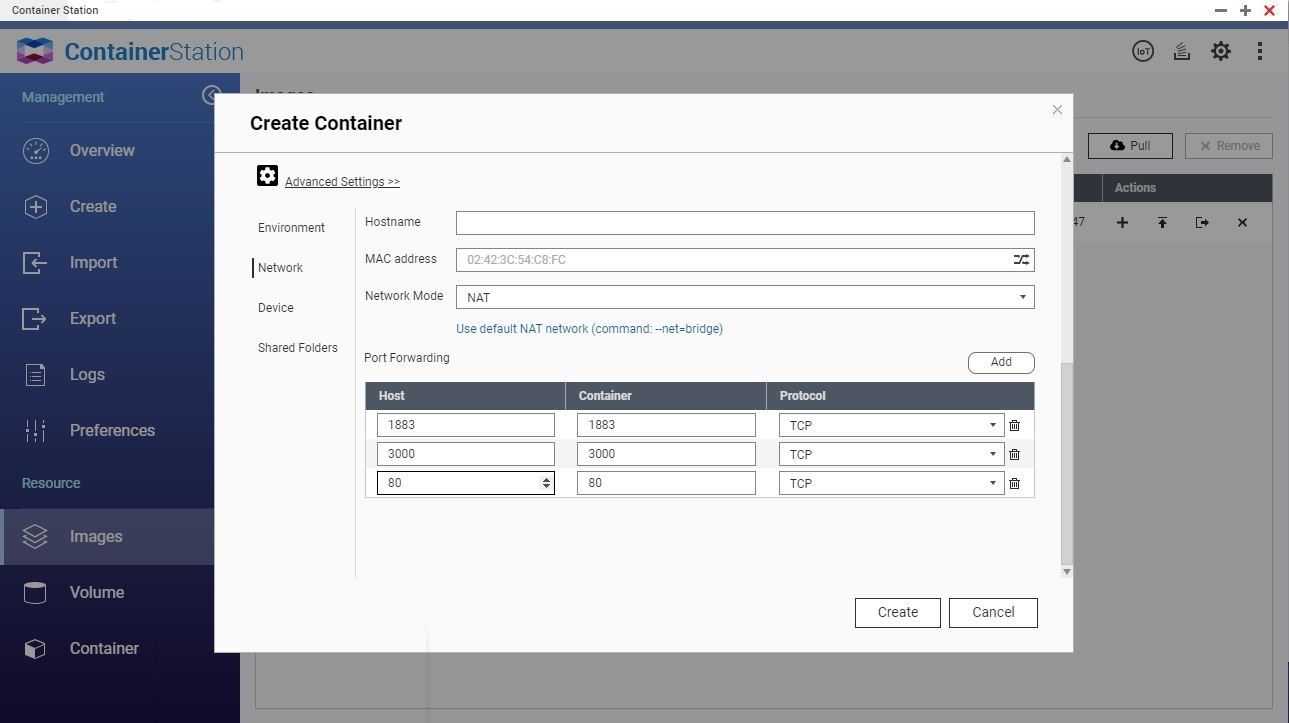Switch to the Environment settings tab
Viewport: 1289px width, 723px height.
(x=291, y=228)
